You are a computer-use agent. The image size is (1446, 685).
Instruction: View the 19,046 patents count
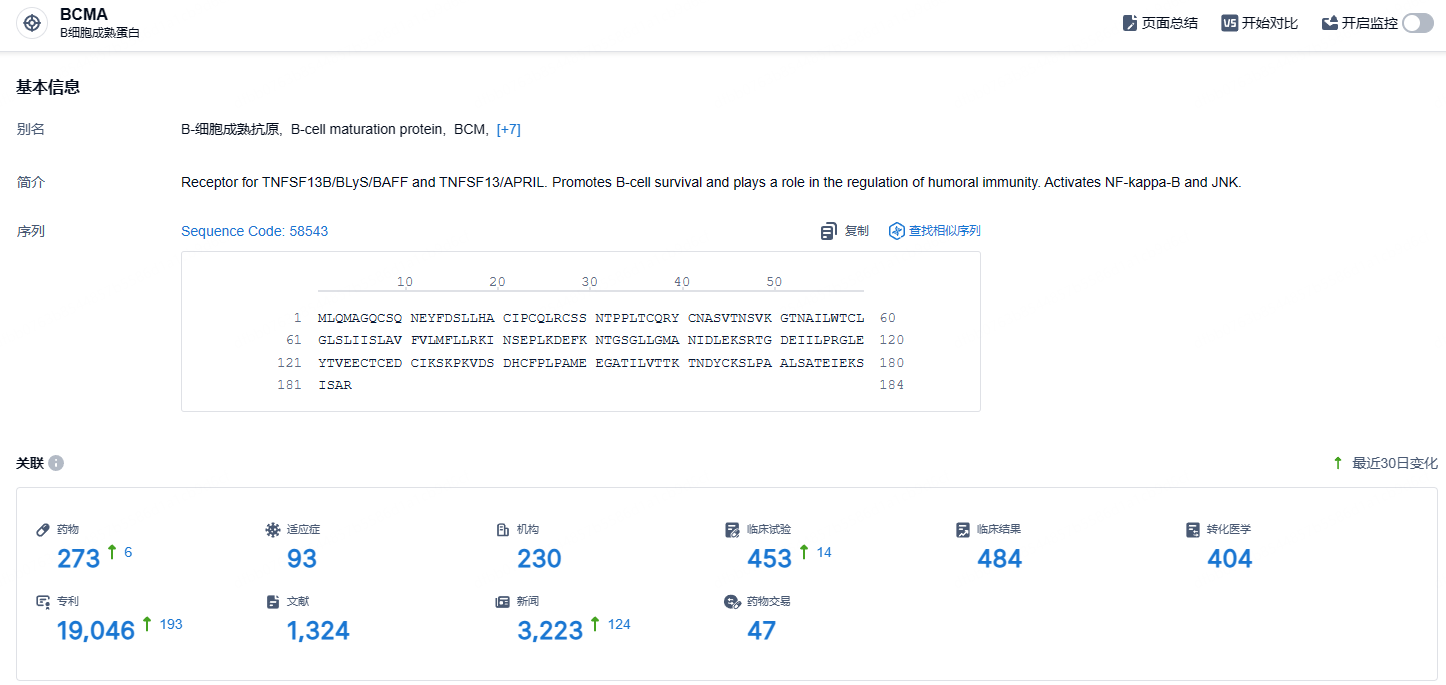pos(96,630)
